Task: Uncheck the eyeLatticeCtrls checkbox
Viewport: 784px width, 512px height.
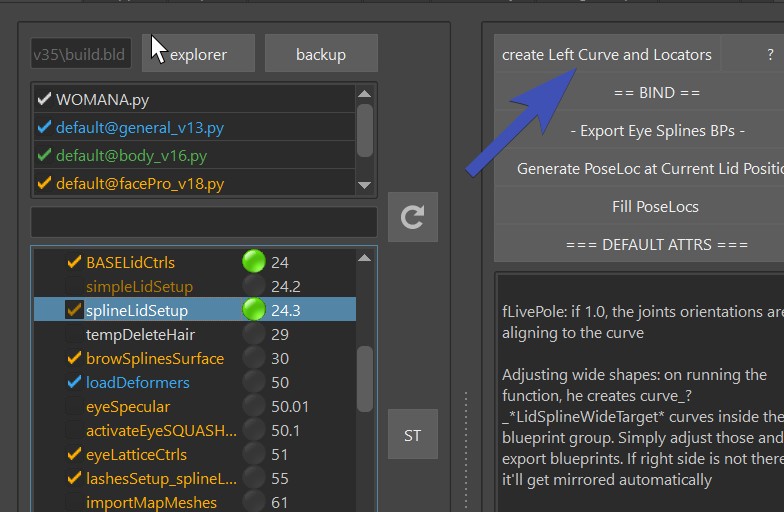Action: (74, 454)
